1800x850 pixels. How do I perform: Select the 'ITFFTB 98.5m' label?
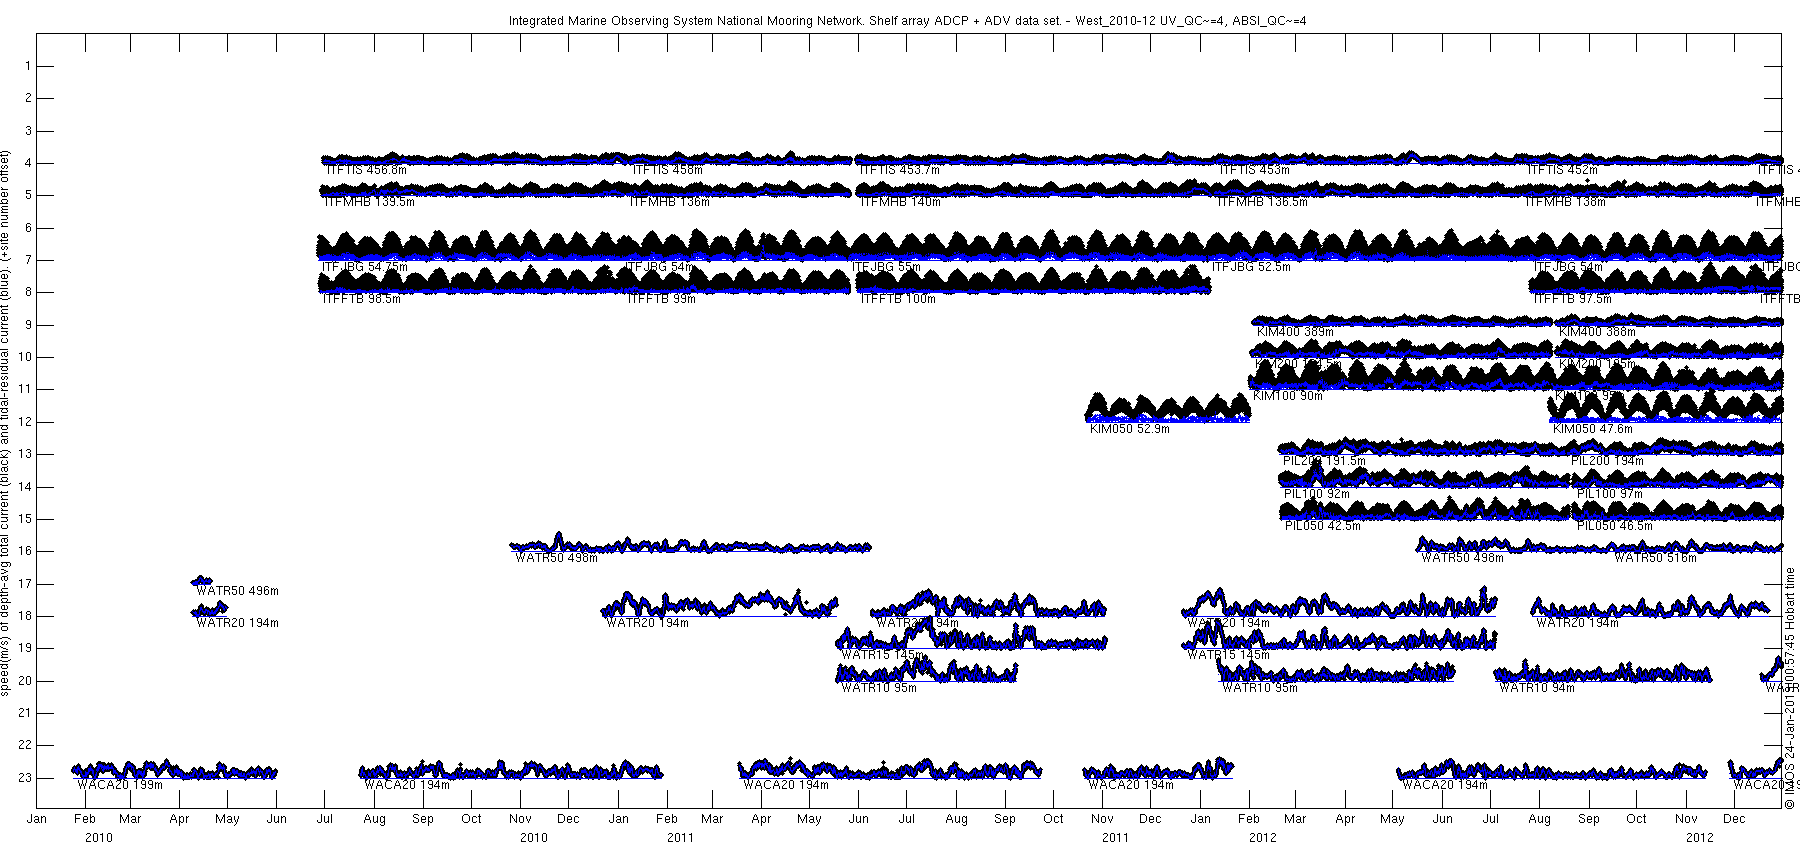pyautogui.click(x=362, y=299)
